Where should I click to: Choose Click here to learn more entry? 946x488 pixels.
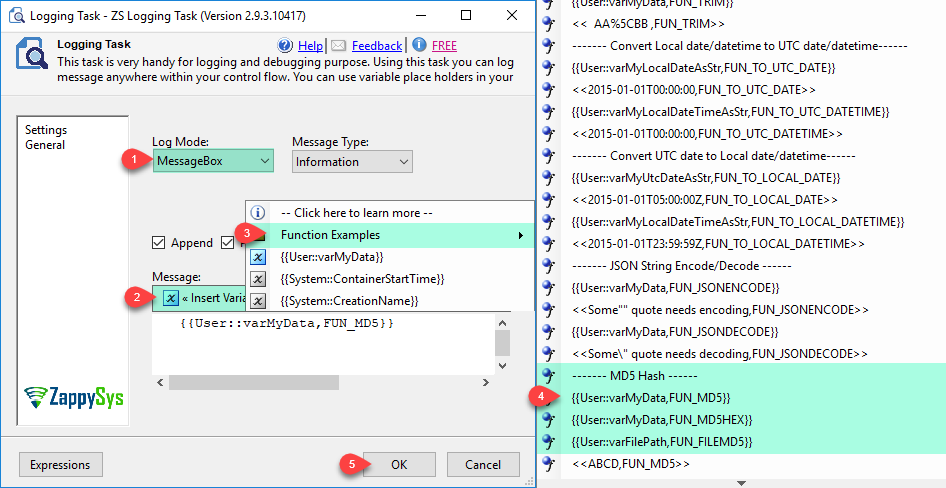(357, 213)
